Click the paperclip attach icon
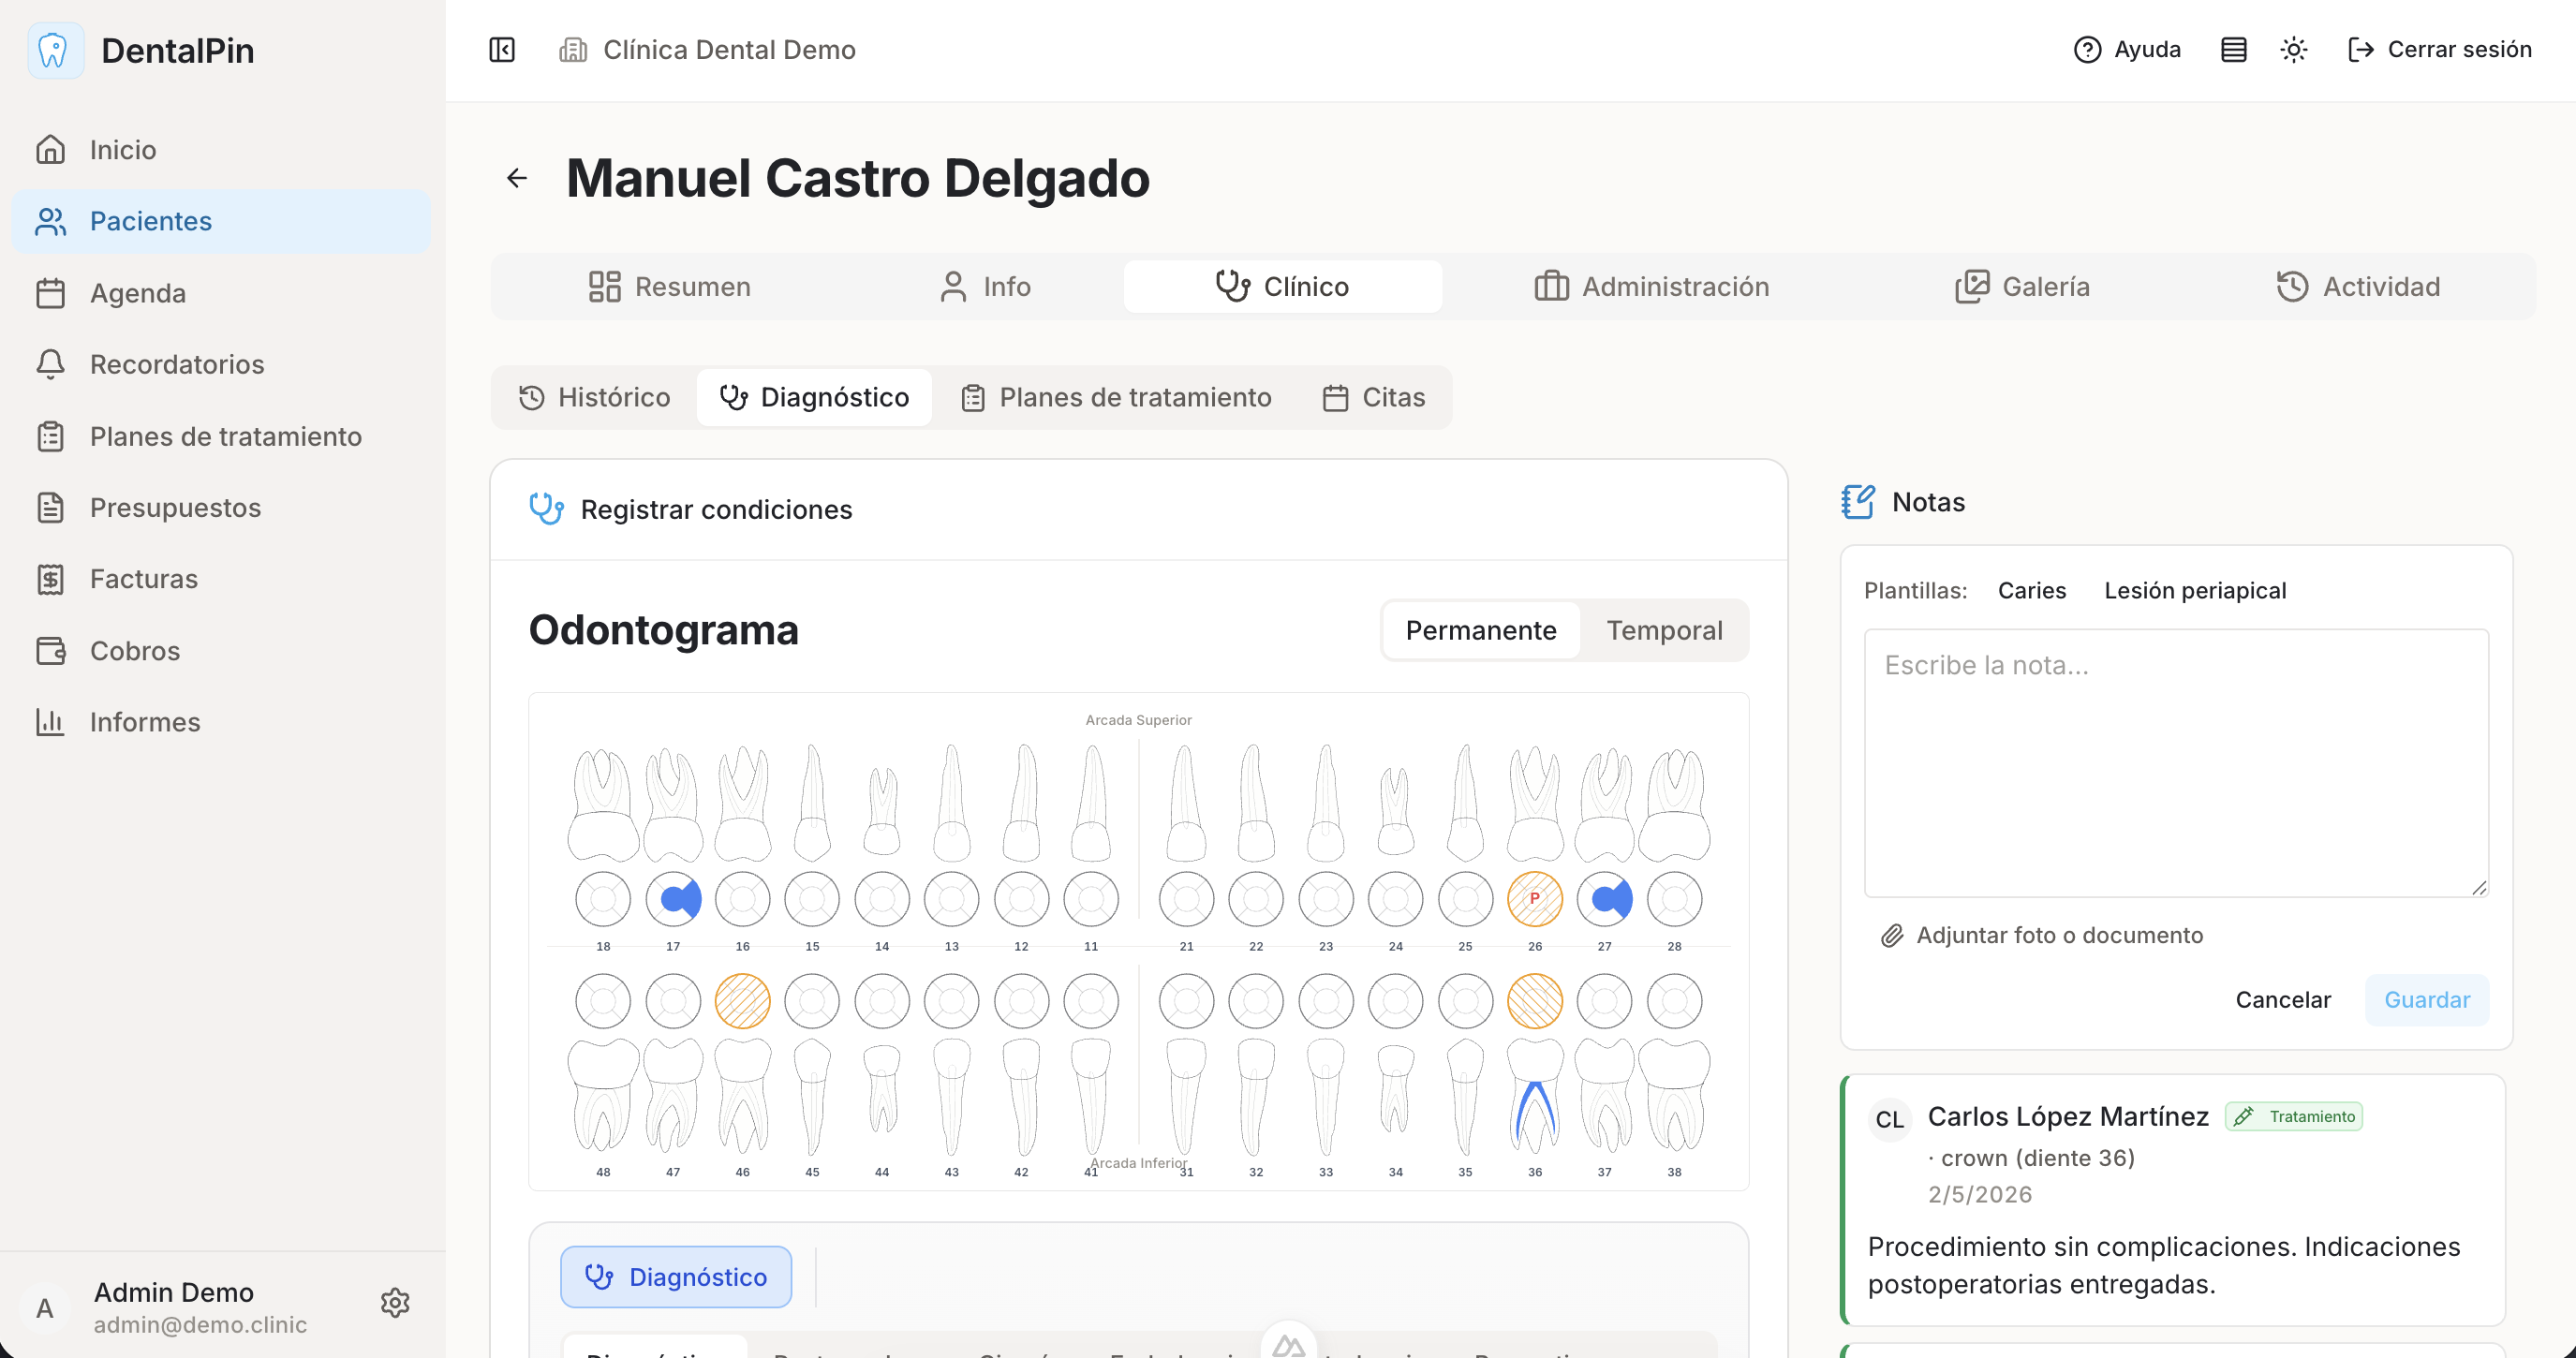 point(1892,936)
